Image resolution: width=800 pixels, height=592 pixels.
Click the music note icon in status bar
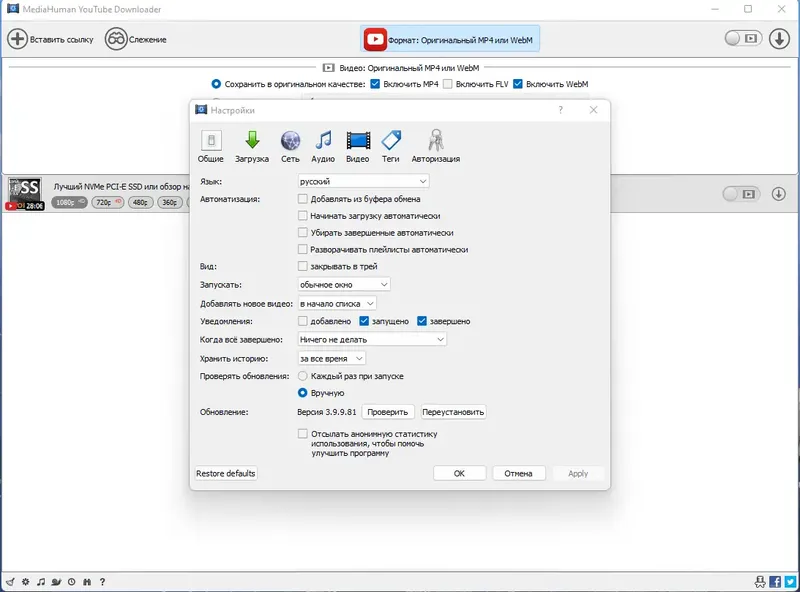[x=41, y=582]
